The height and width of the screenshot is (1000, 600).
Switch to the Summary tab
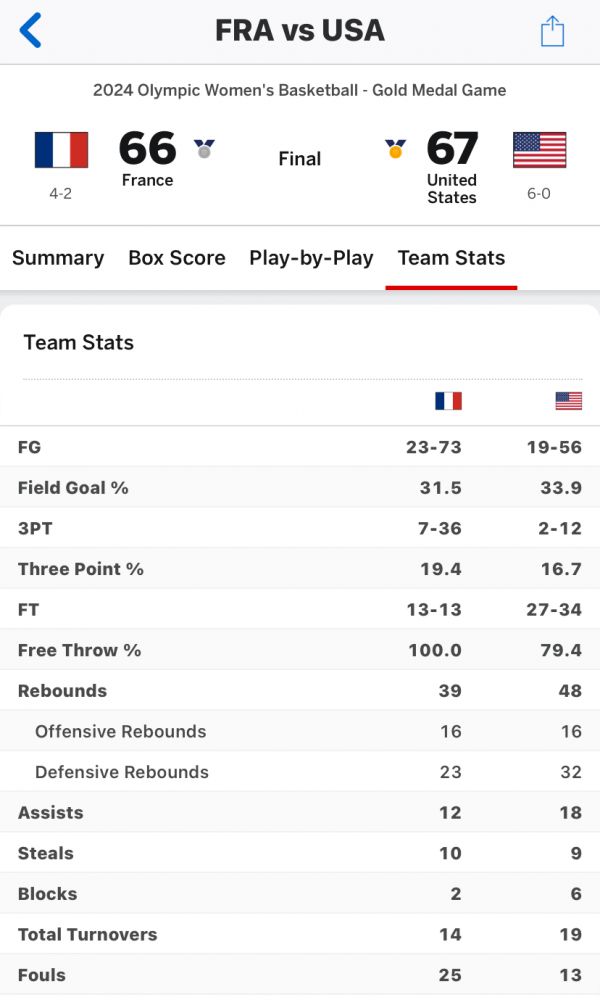coord(58,258)
